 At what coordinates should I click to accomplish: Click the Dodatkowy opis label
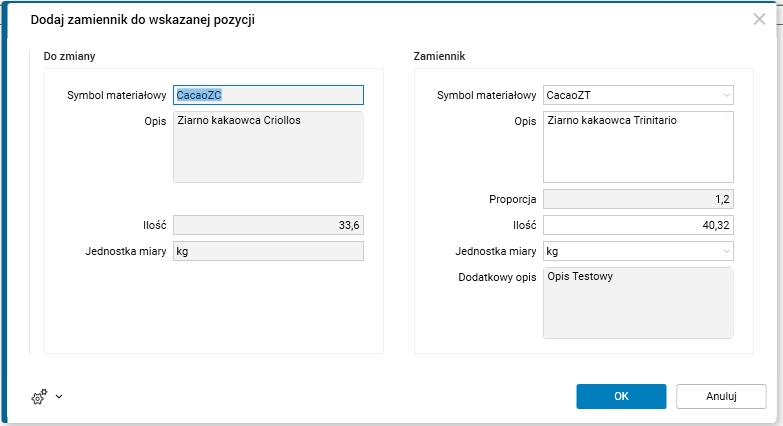[497, 276]
